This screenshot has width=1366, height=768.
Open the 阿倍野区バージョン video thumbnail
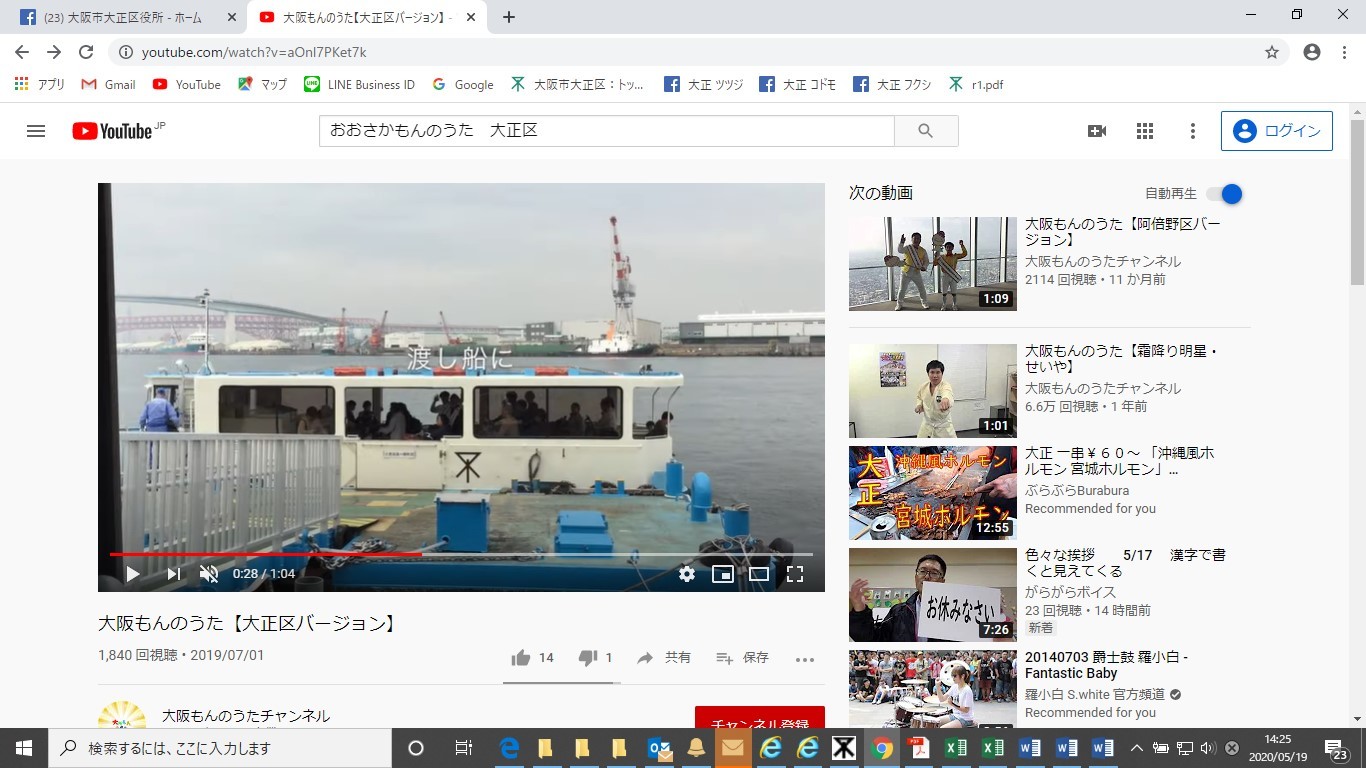(932, 263)
